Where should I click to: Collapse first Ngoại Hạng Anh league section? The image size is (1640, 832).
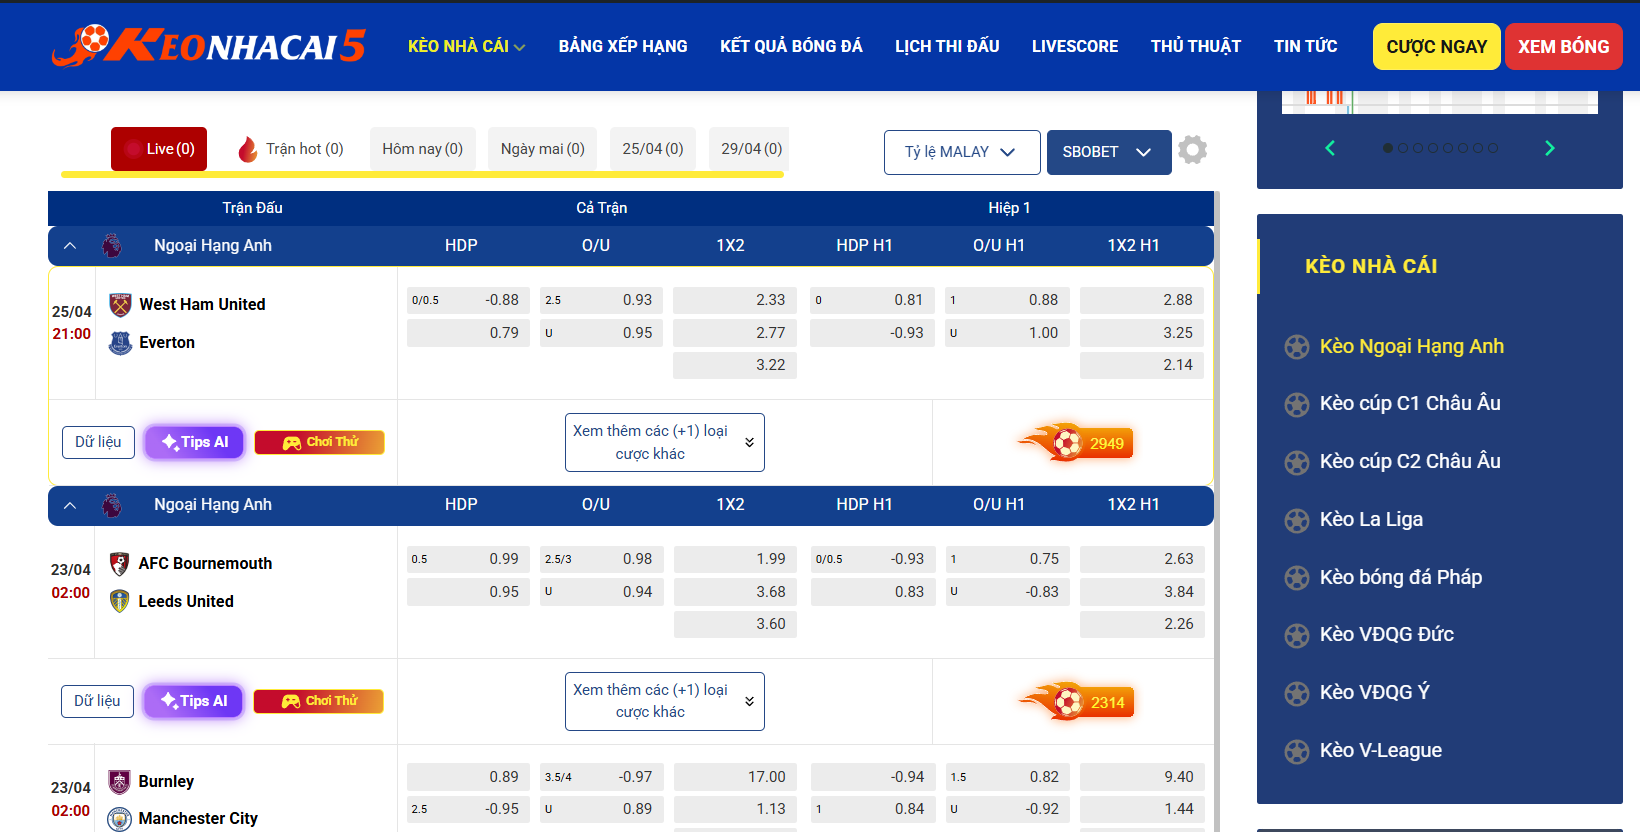coord(70,246)
